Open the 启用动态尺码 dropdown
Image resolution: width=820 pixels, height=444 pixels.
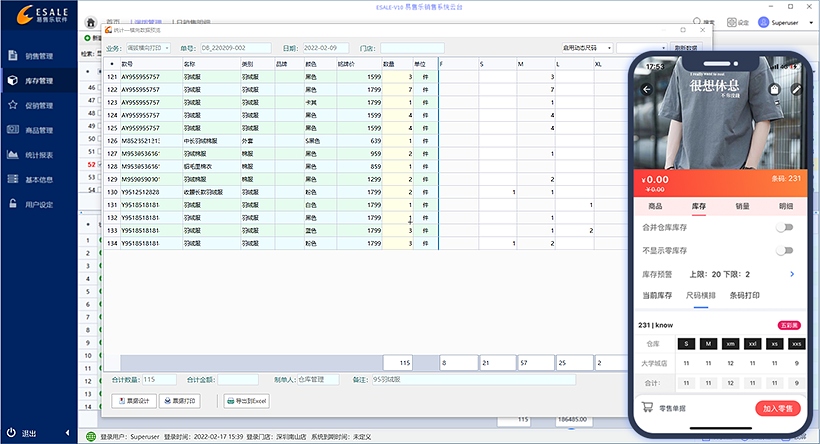click(609, 47)
